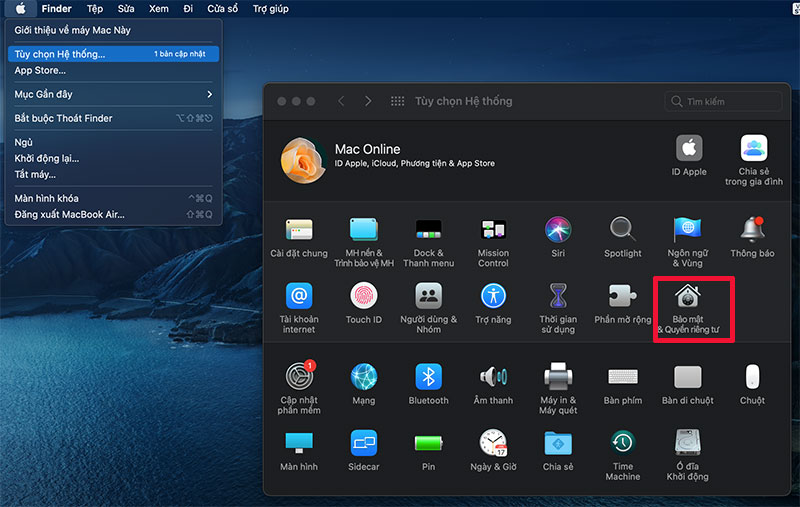Open Màn hình display settings
The image size is (800, 507).
point(299,450)
